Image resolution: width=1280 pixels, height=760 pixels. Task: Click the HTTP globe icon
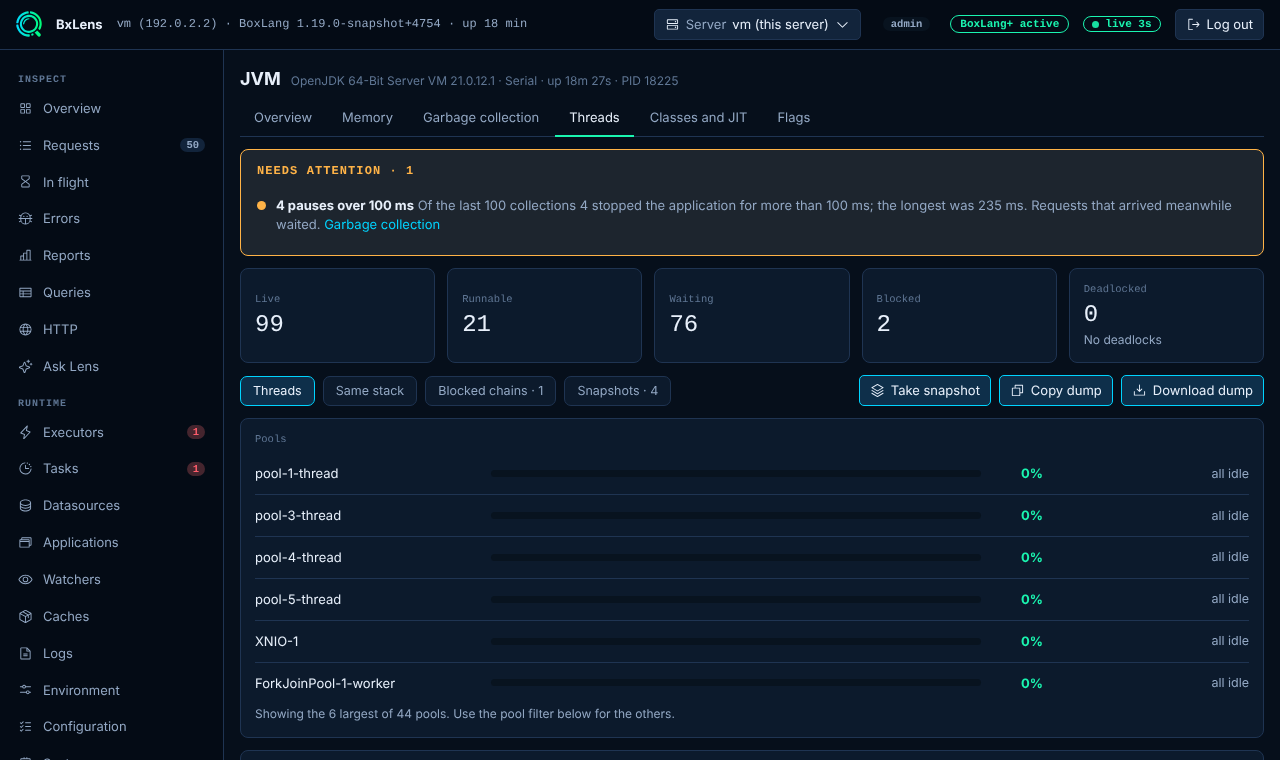(x=26, y=329)
